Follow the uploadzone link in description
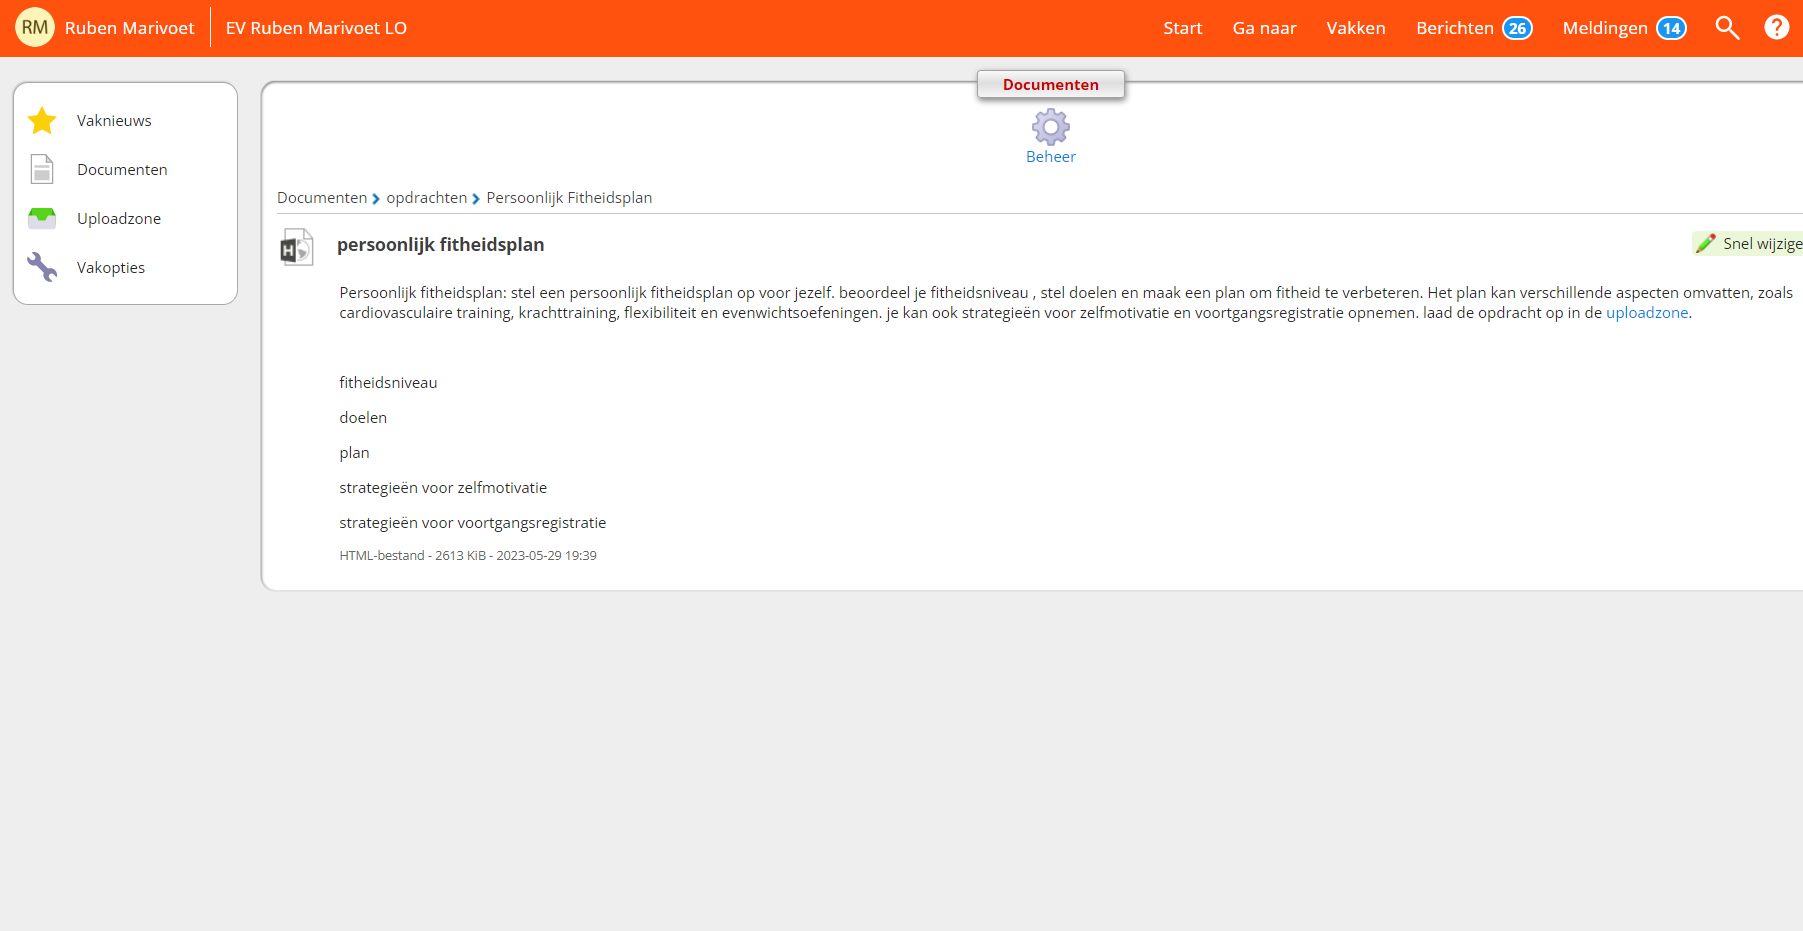The width and height of the screenshot is (1803, 931). 1646,313
